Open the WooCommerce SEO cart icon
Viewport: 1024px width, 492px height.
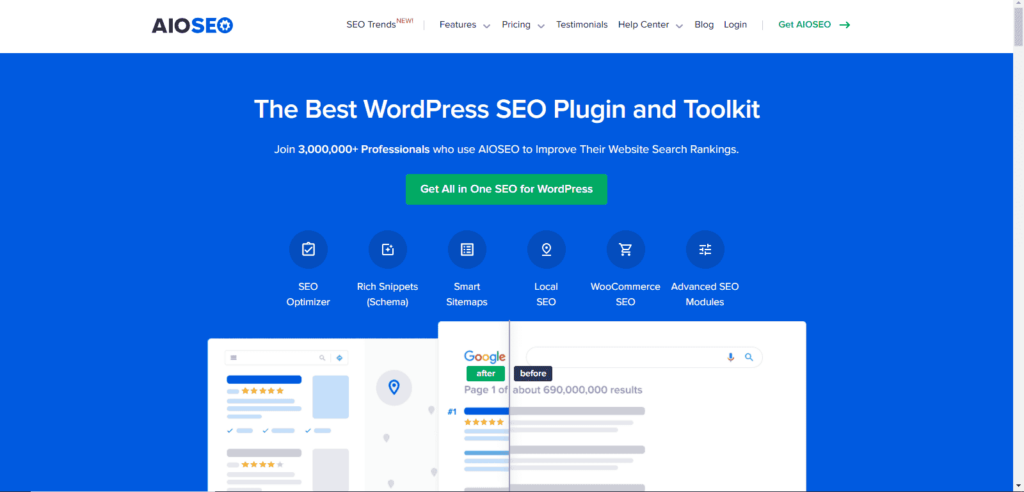pyautogui.click(x=626, y=250)
